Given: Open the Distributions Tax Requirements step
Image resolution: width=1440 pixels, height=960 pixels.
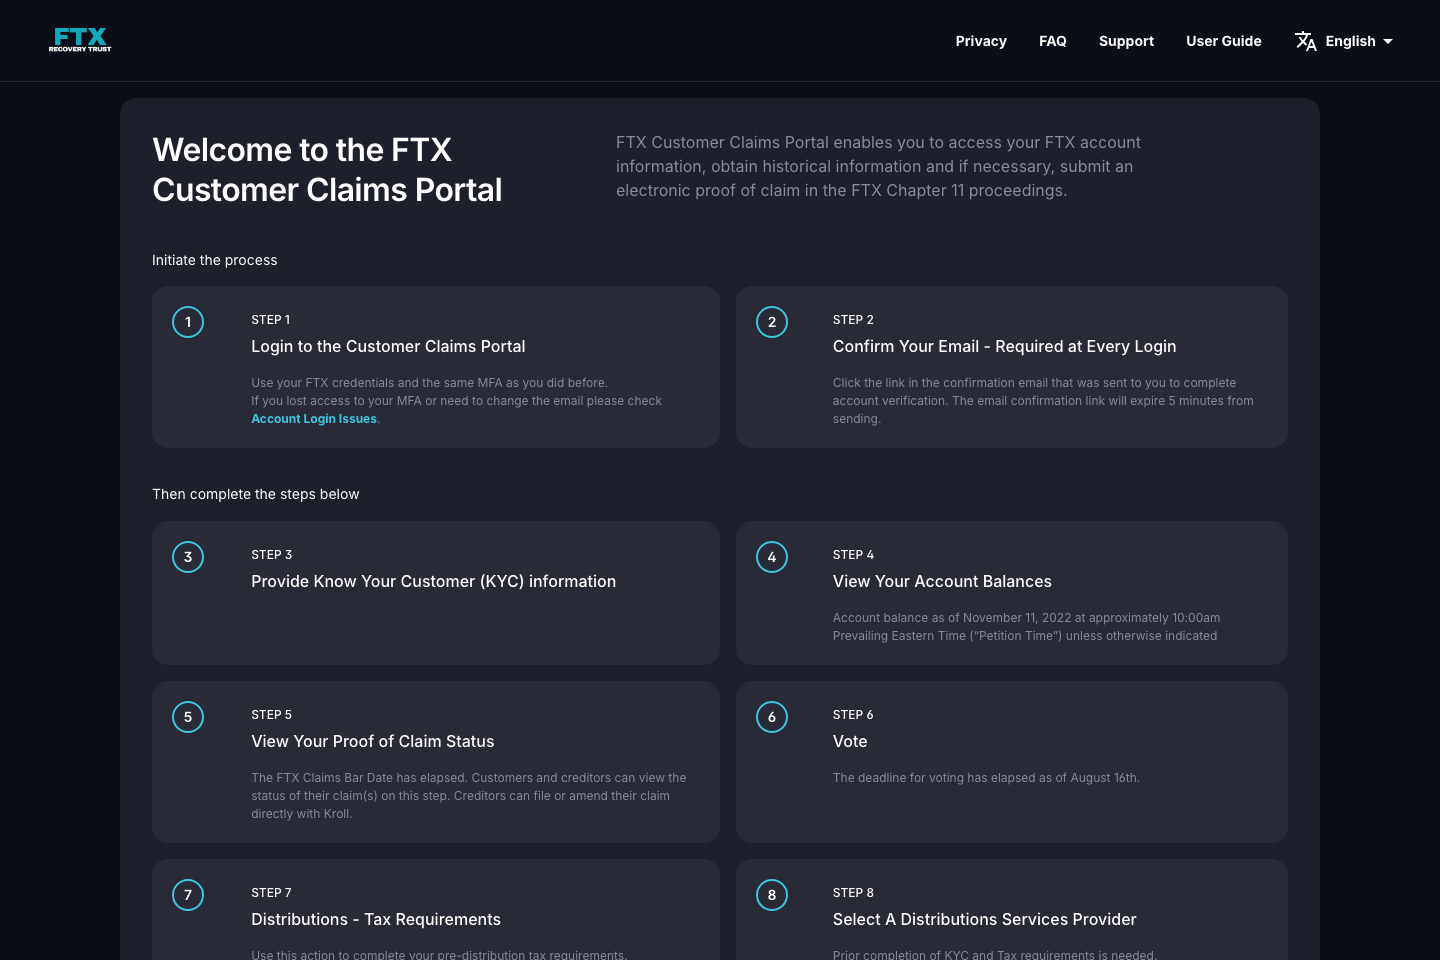Looking at the screenshot, I should pyautogui.click(x=376, y=919).
